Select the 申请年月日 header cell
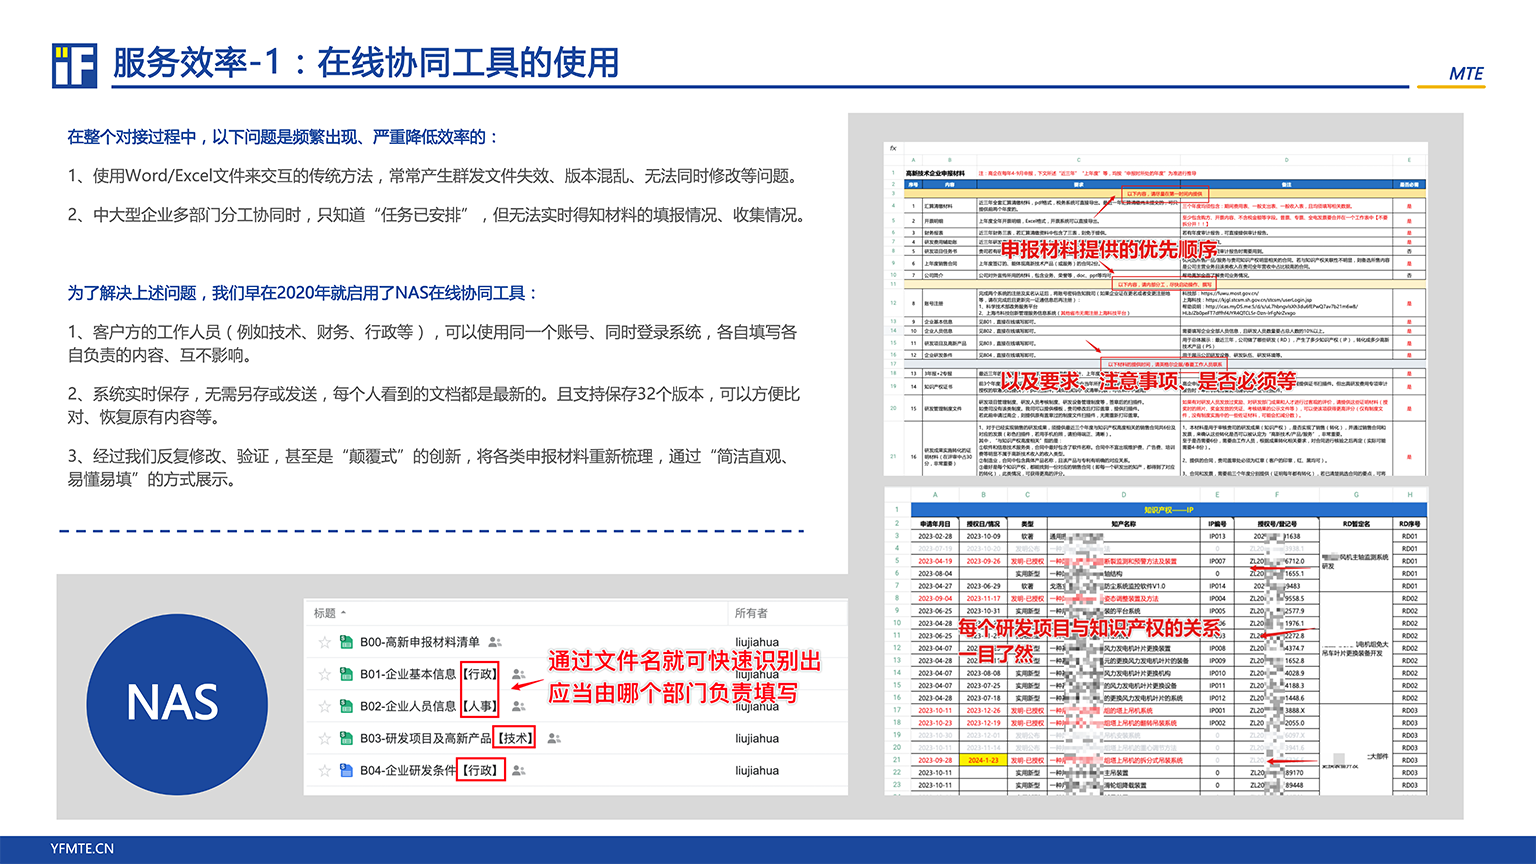The image size is (1536, 864). (935, 523)
